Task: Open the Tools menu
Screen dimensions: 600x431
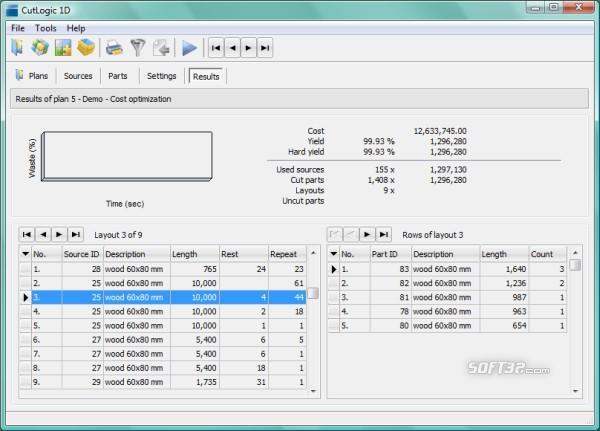Action: coord(46,28)
